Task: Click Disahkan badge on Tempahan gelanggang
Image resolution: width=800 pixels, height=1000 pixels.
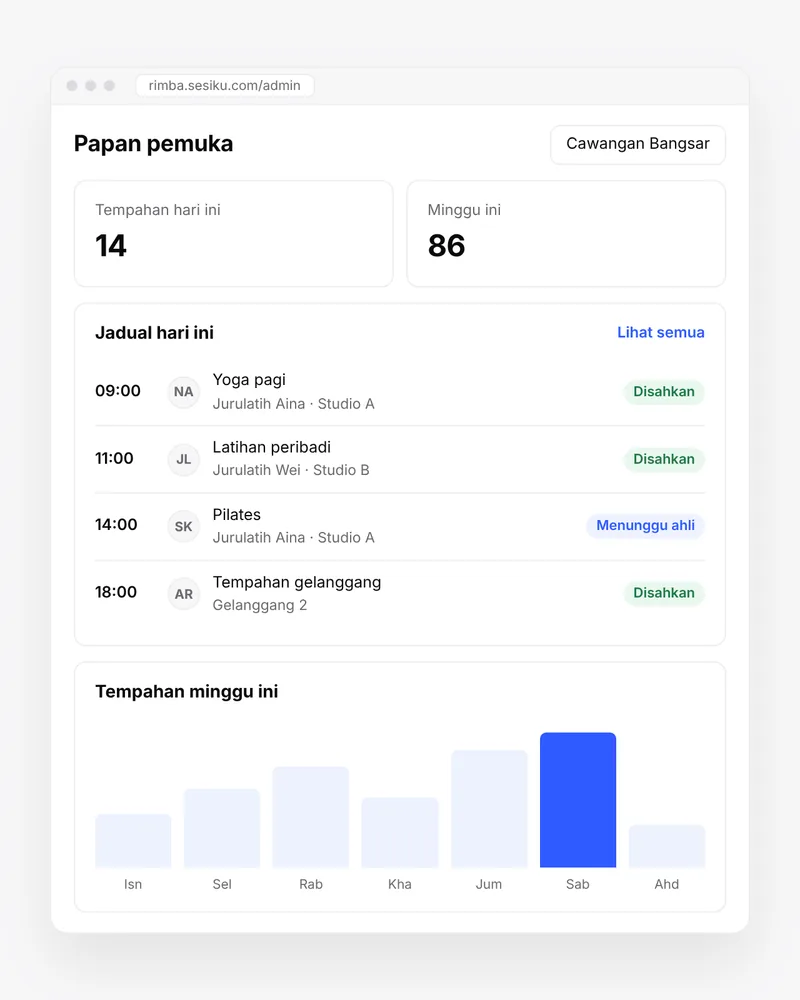Action: pos(663,593)
